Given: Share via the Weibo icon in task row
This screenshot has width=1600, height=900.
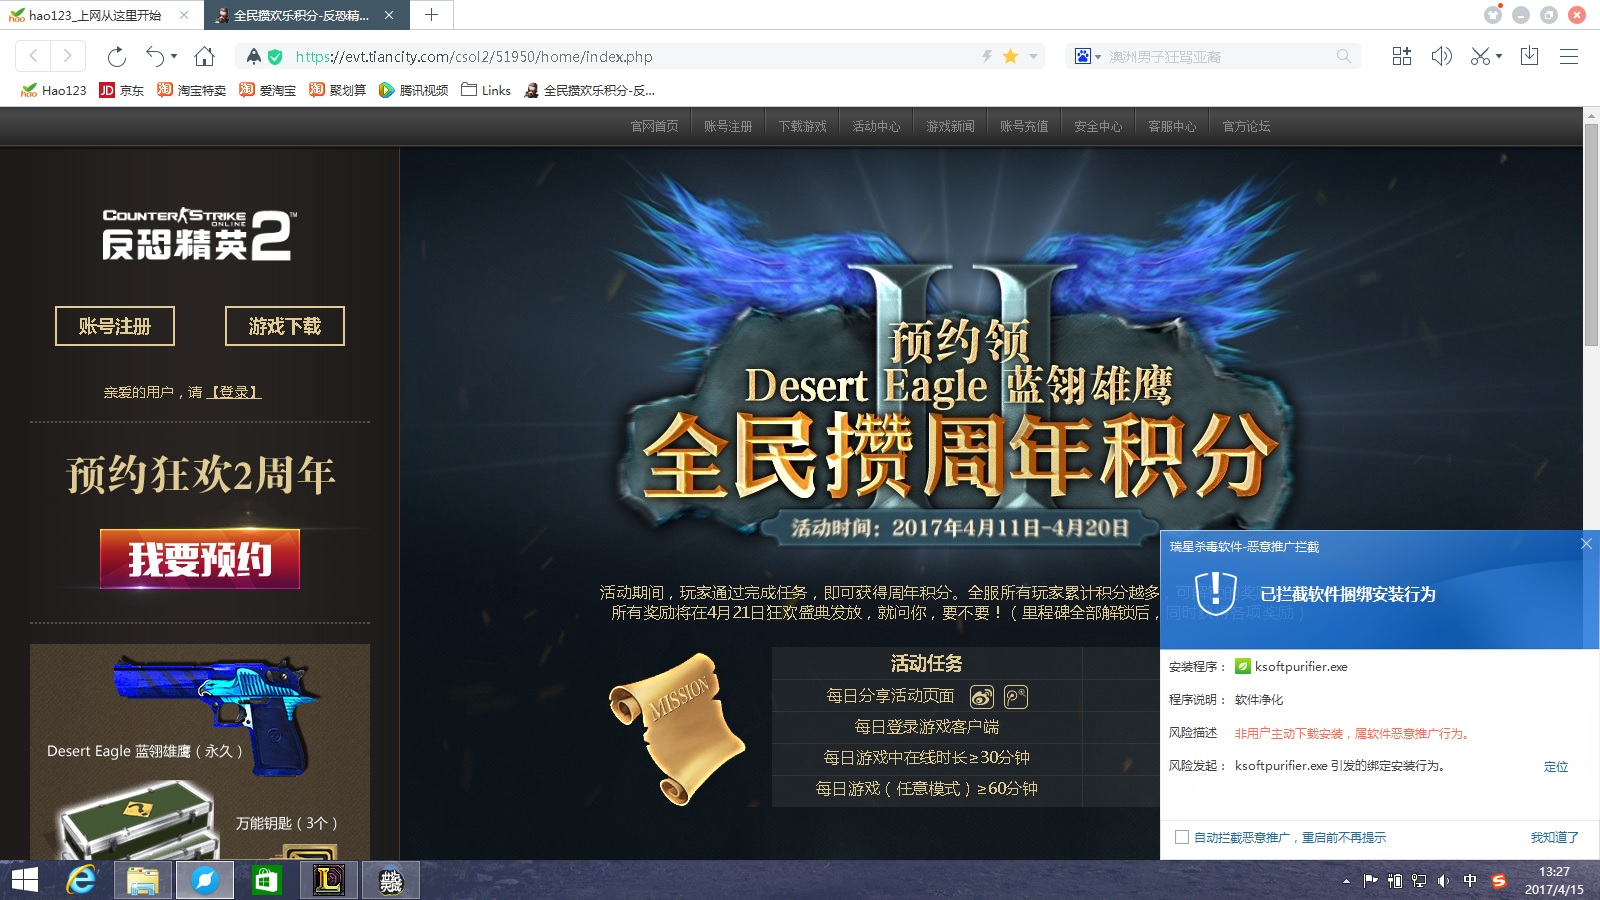Looking at the screenshot, I should pos(982,697).
